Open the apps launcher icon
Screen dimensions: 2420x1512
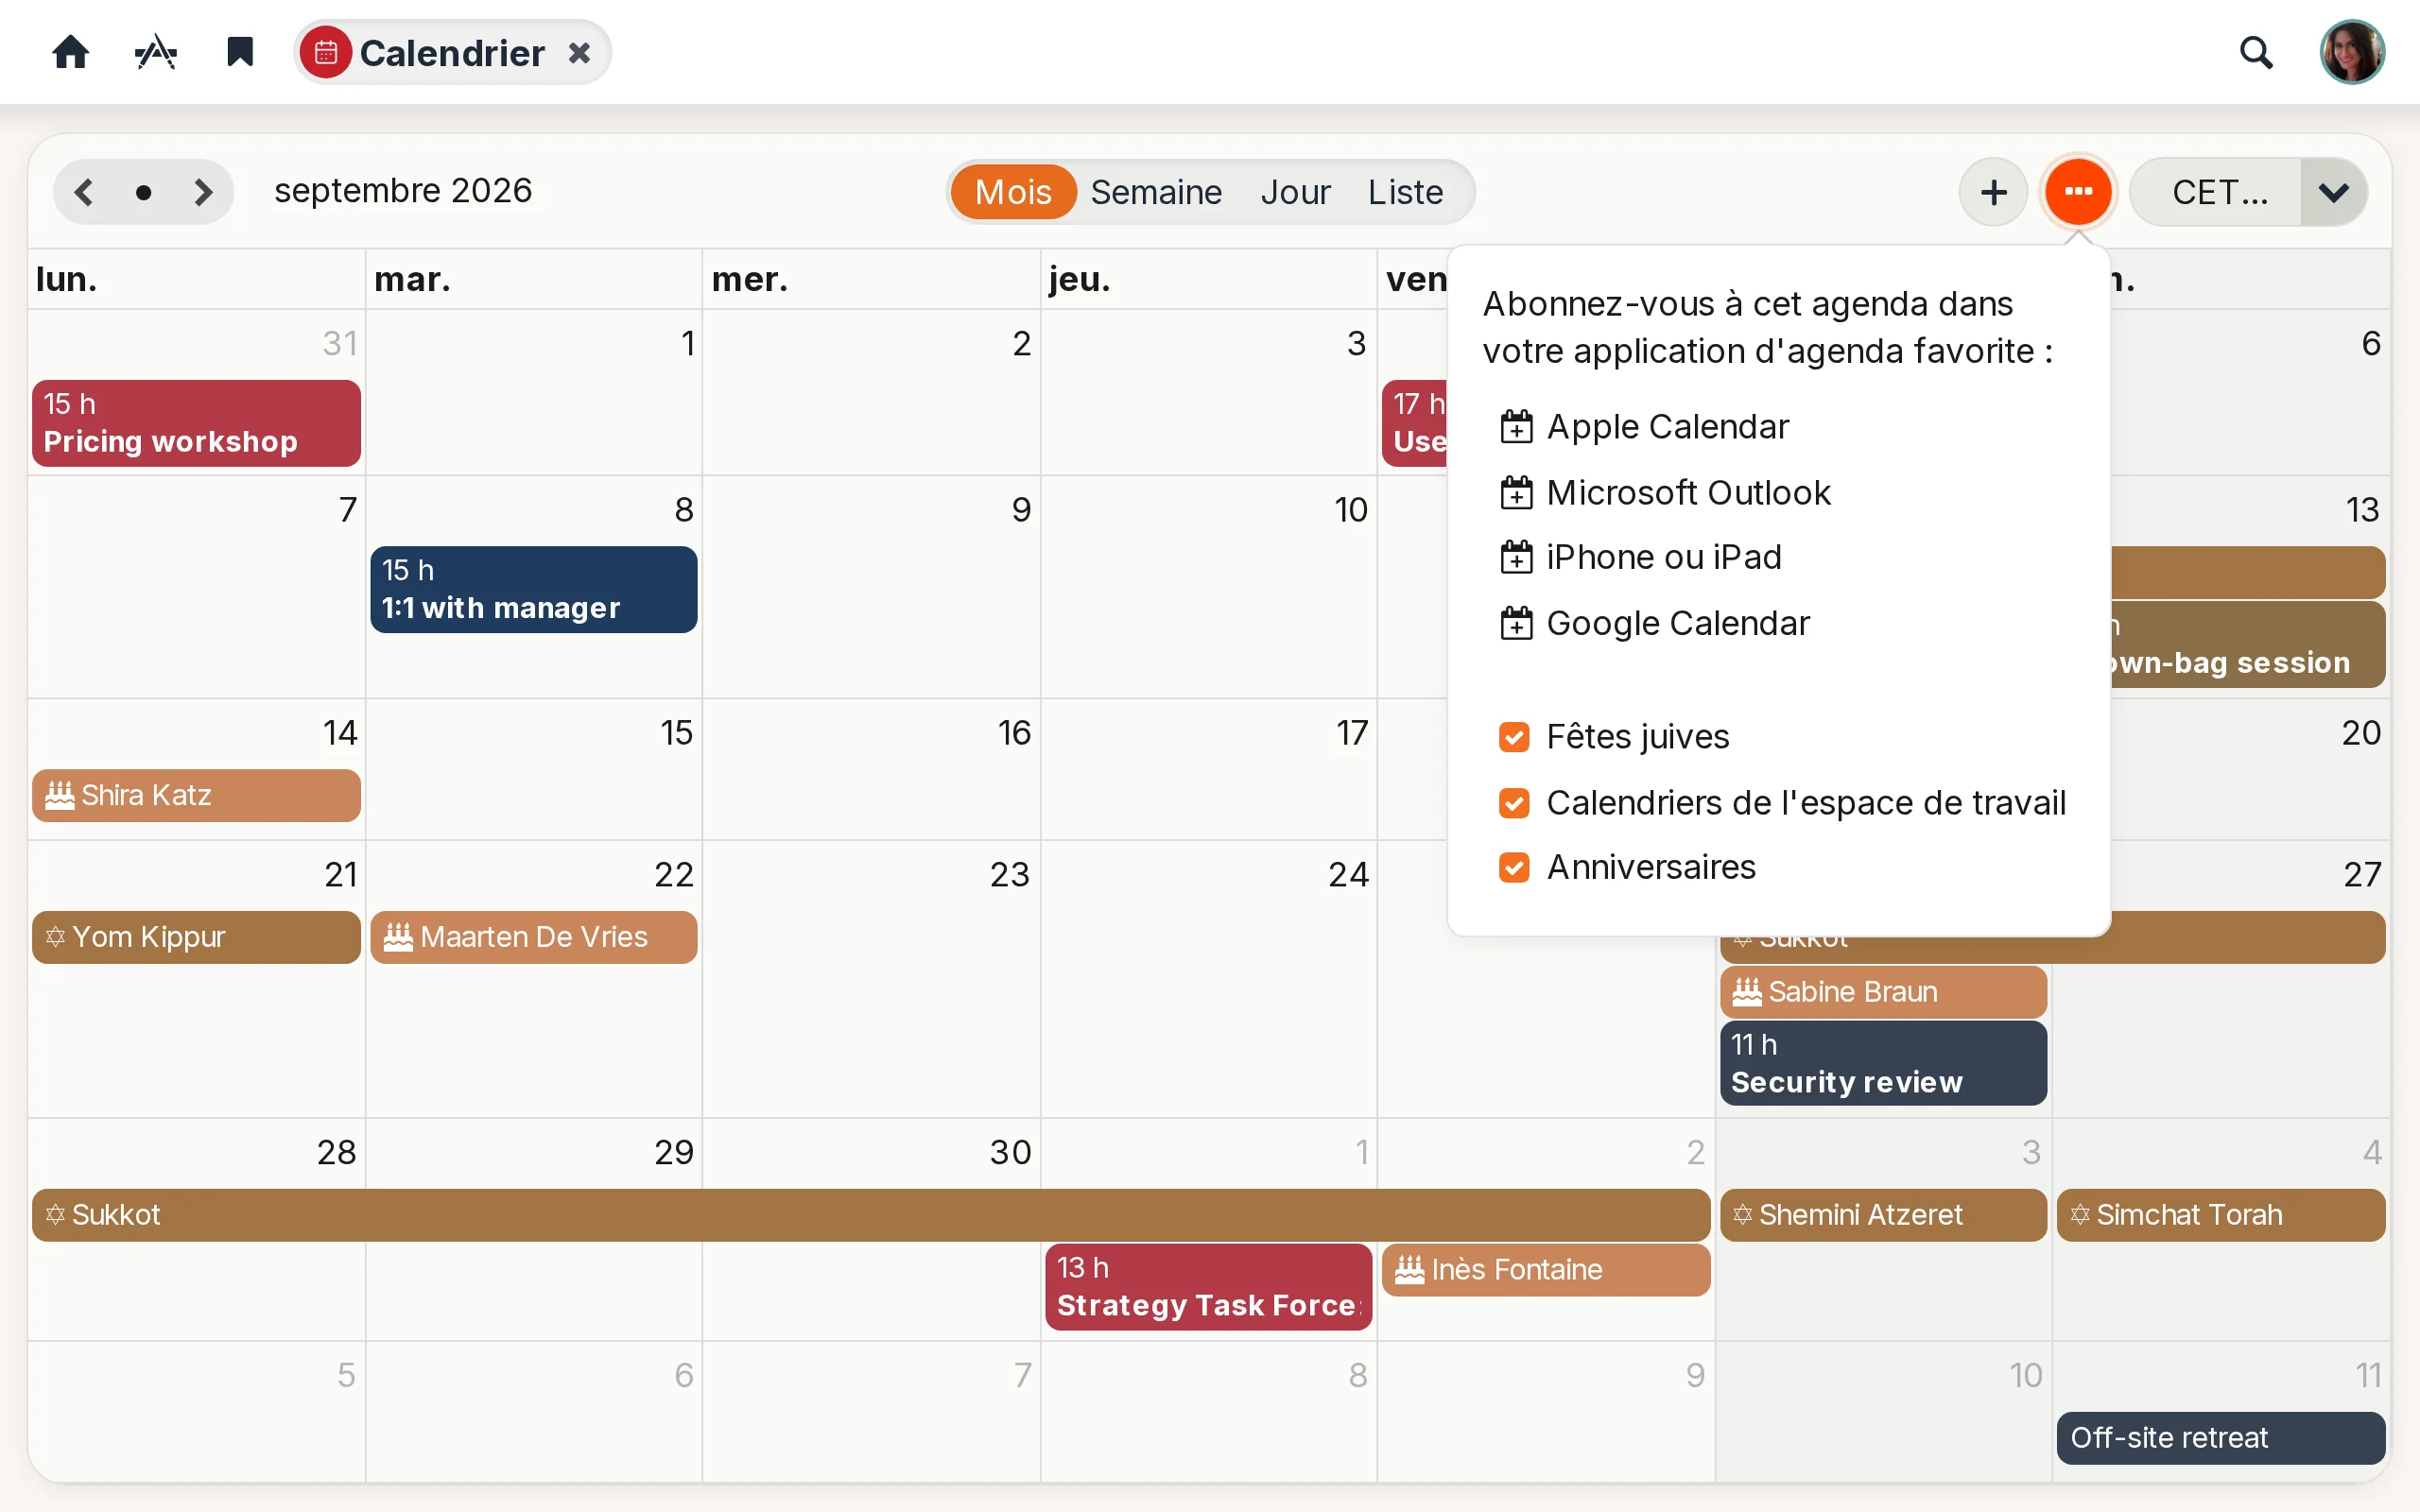156,52
